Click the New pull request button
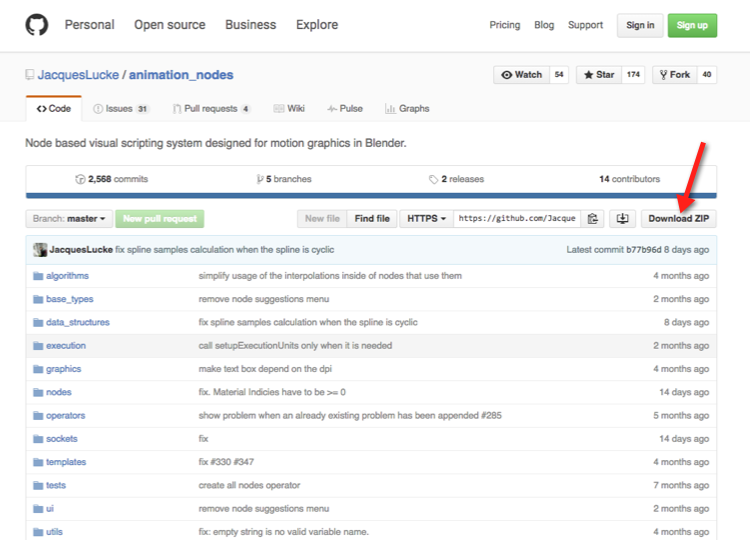 point(160,219)
